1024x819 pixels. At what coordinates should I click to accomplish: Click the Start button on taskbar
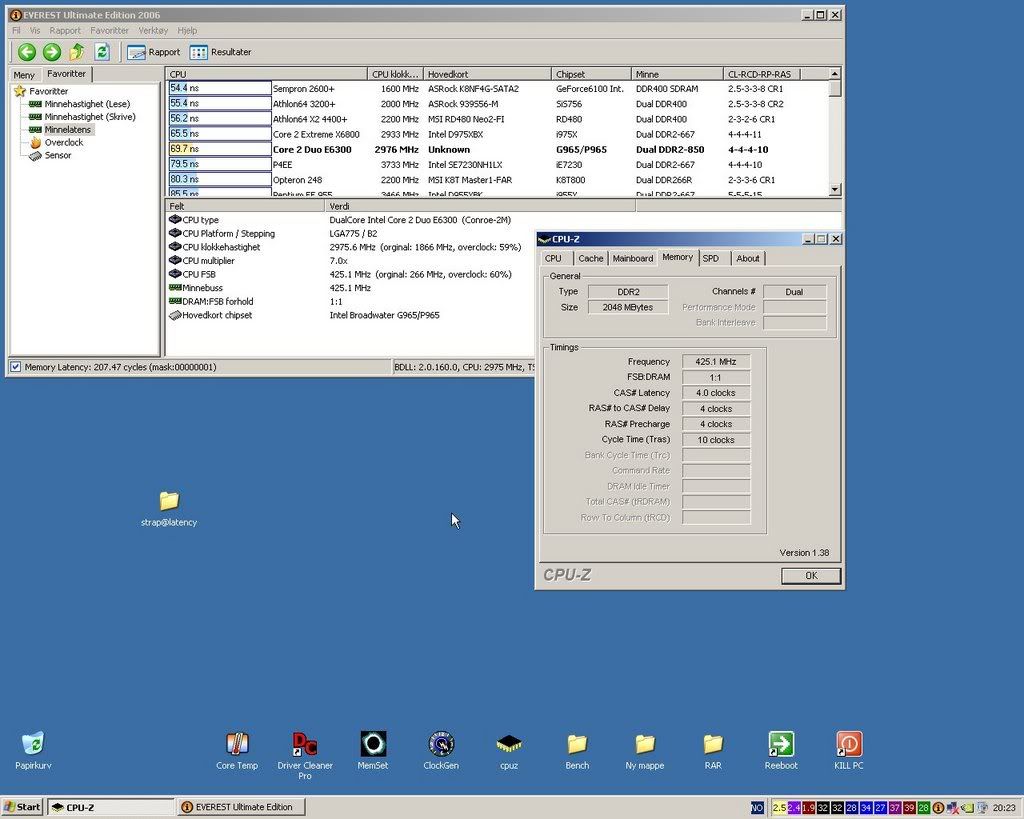pos(22,807)
